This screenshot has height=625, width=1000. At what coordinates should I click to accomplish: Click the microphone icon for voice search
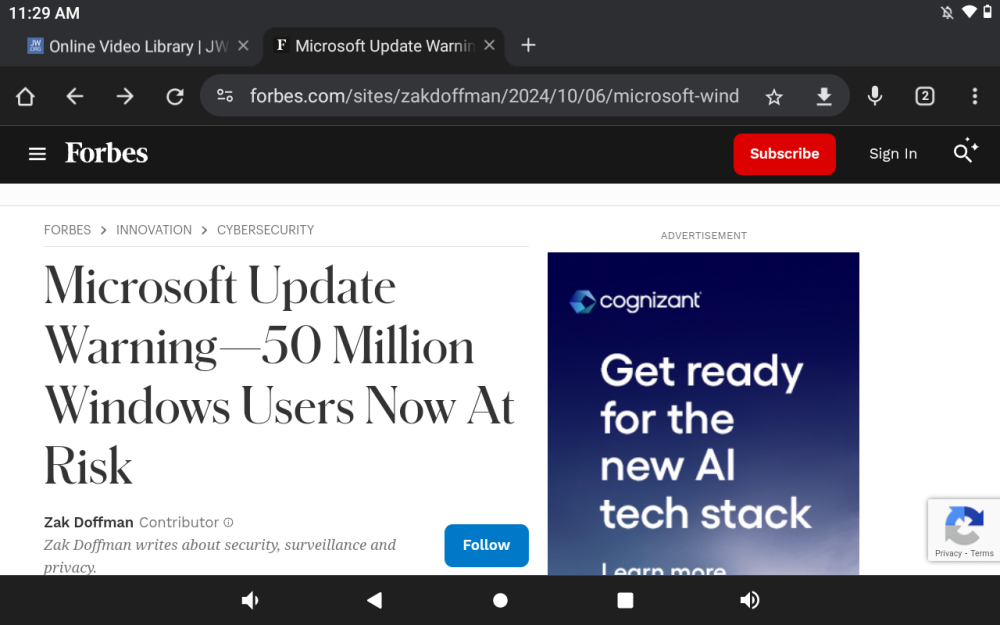875,96
